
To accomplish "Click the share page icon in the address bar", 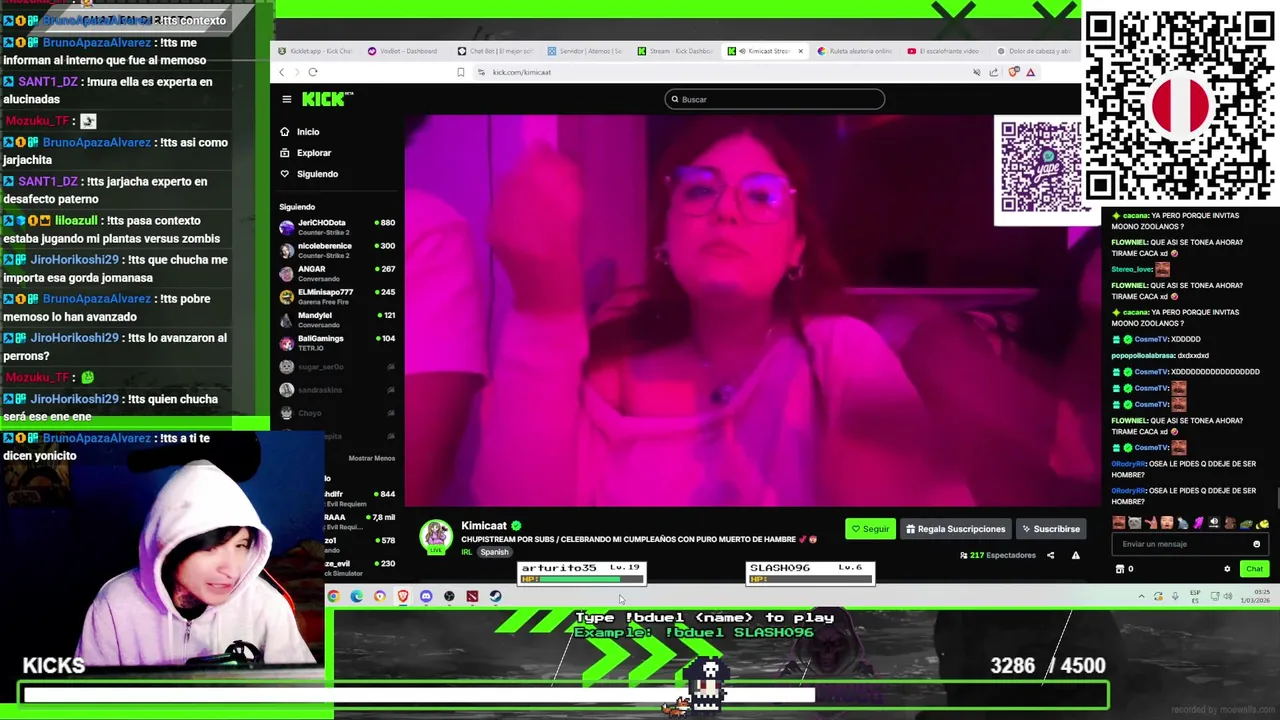I will 993,72.
